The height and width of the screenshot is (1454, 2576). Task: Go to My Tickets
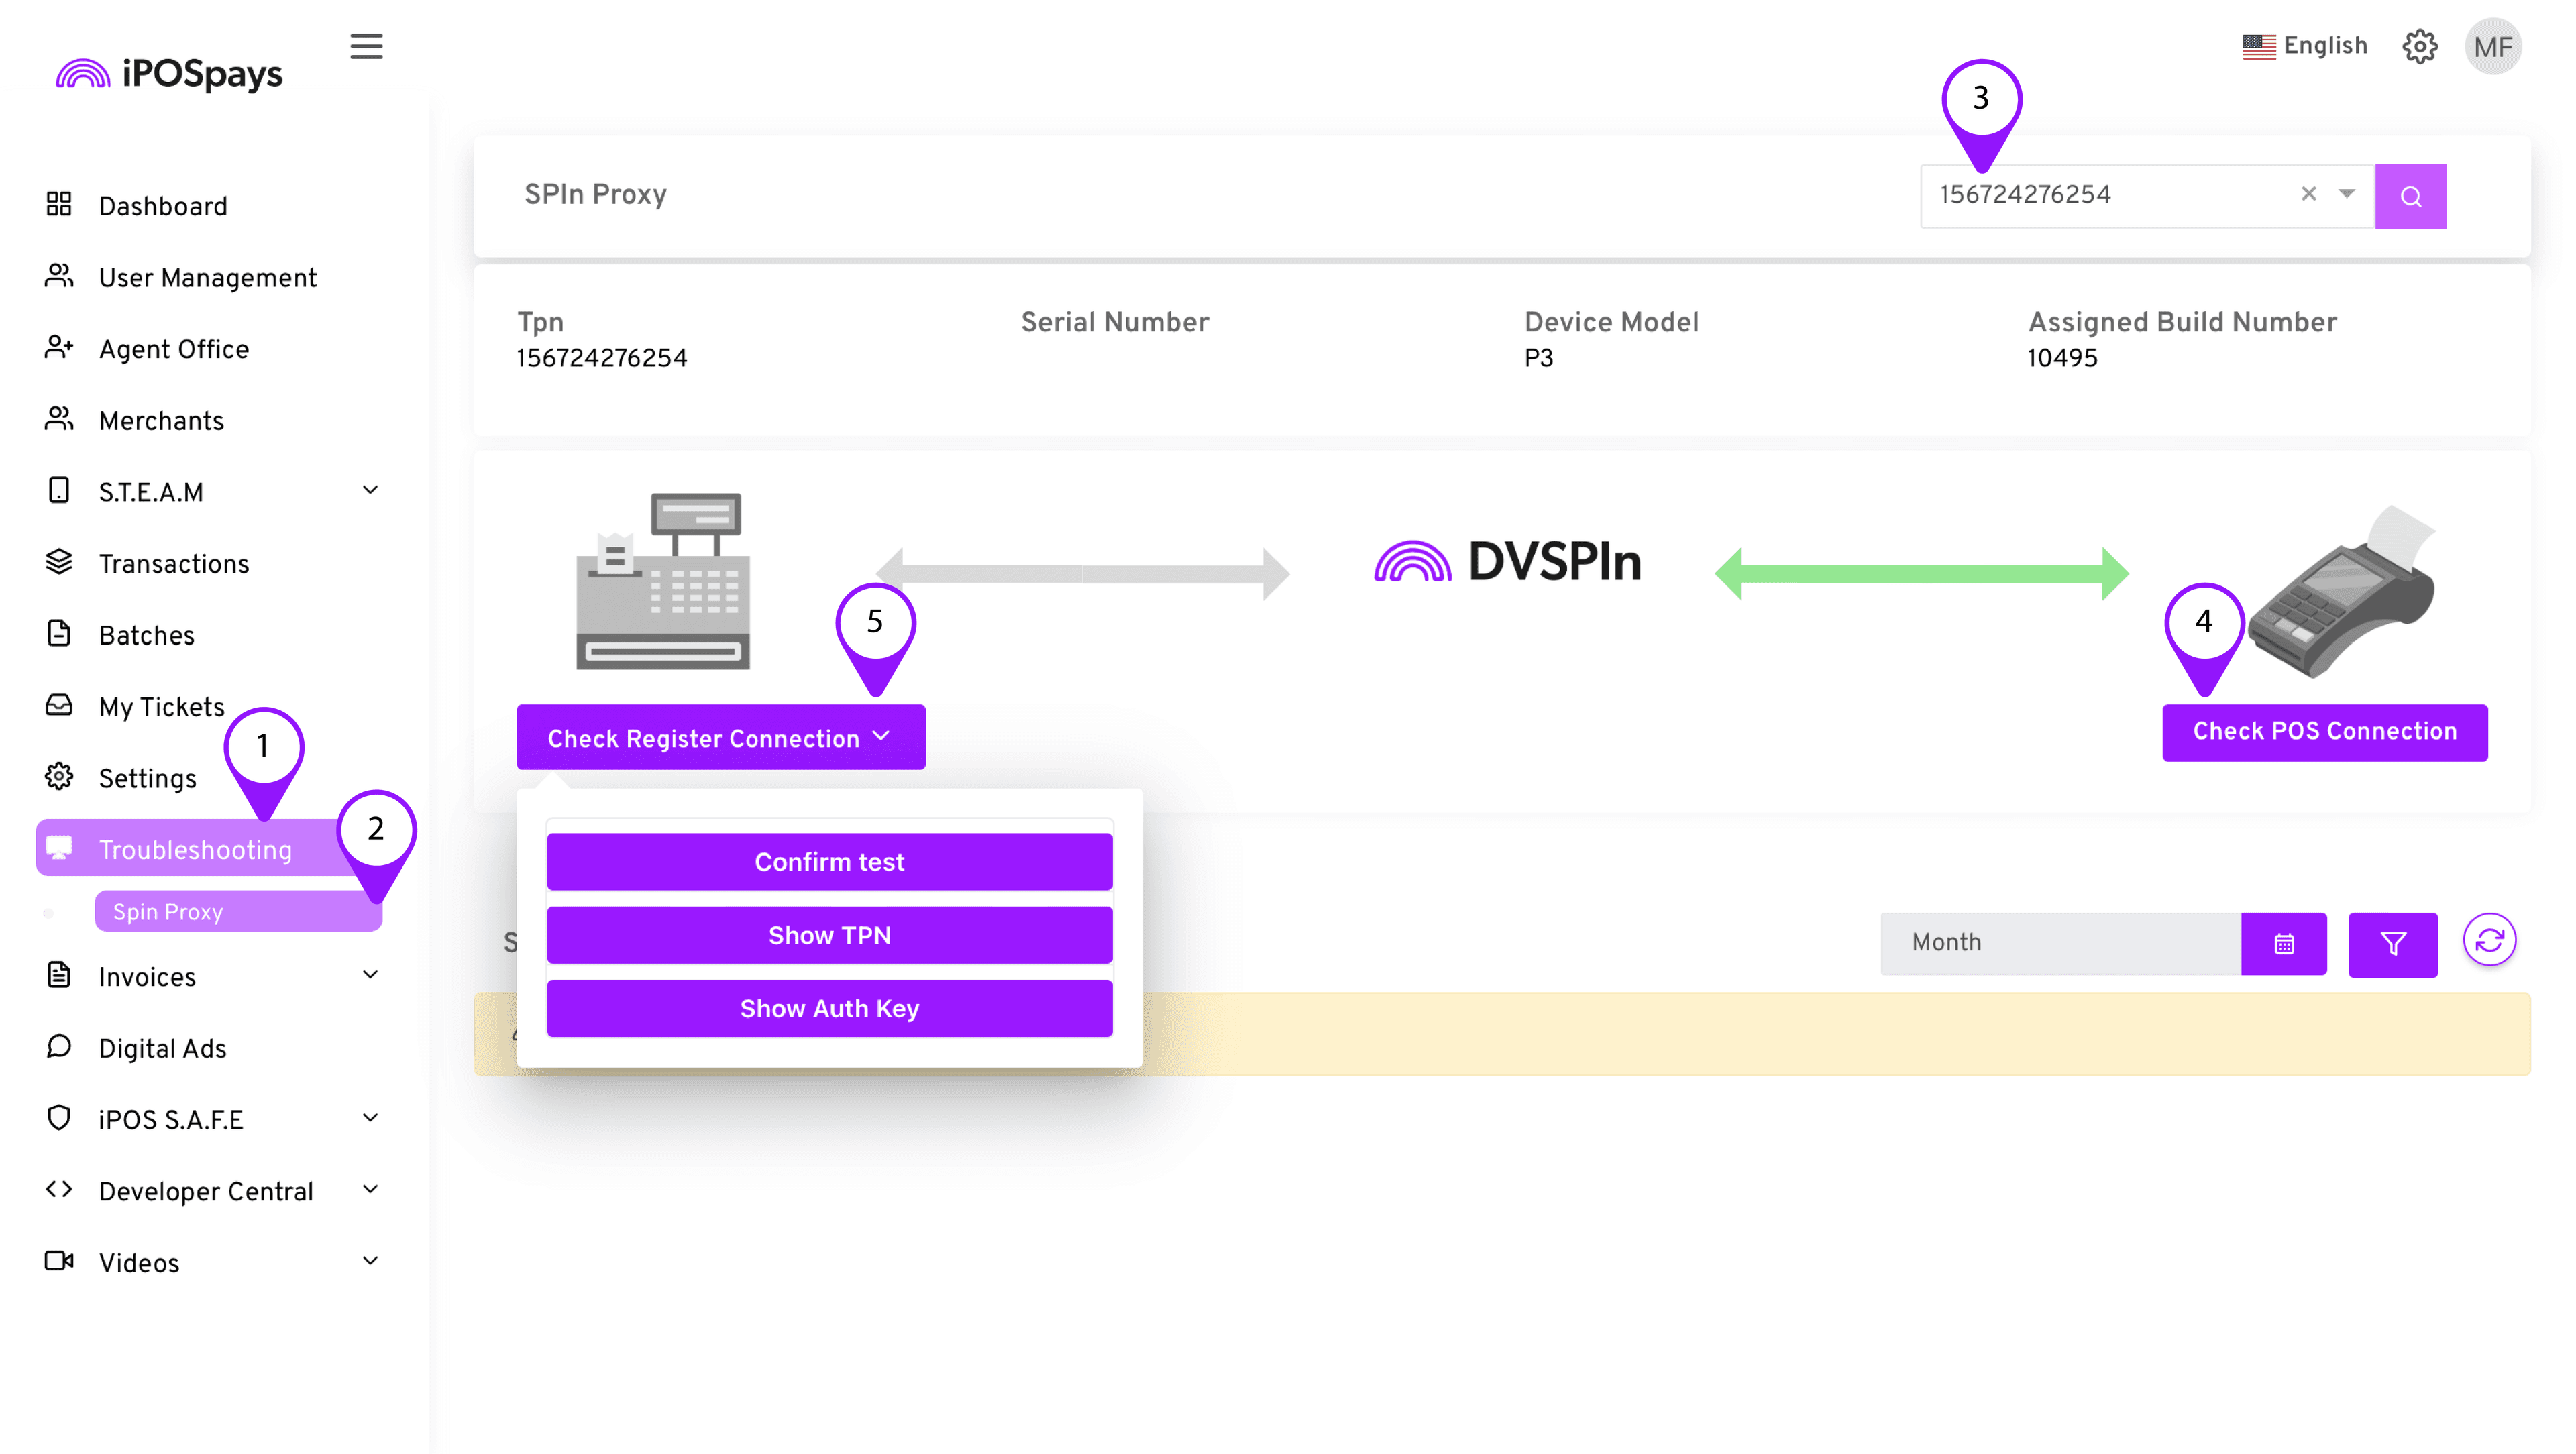[162, 707]
